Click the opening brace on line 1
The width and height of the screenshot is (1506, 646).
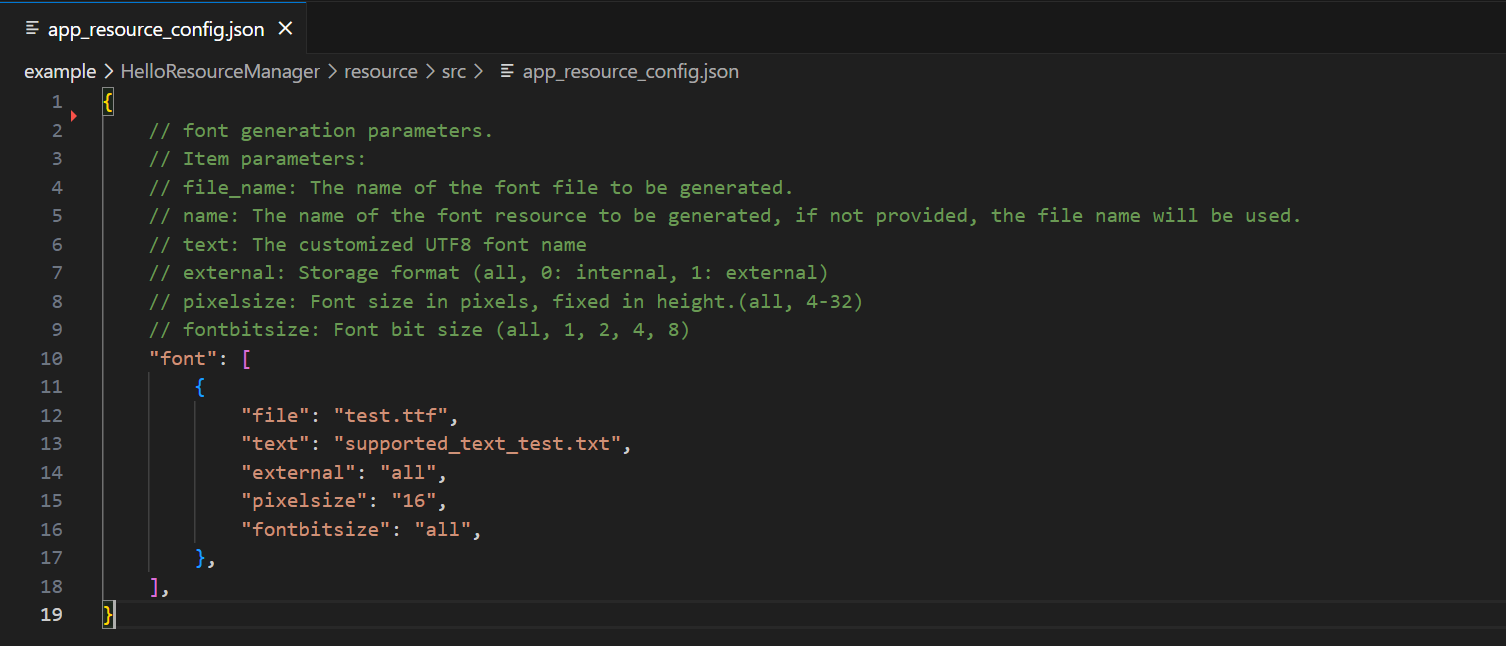[108, 102]
